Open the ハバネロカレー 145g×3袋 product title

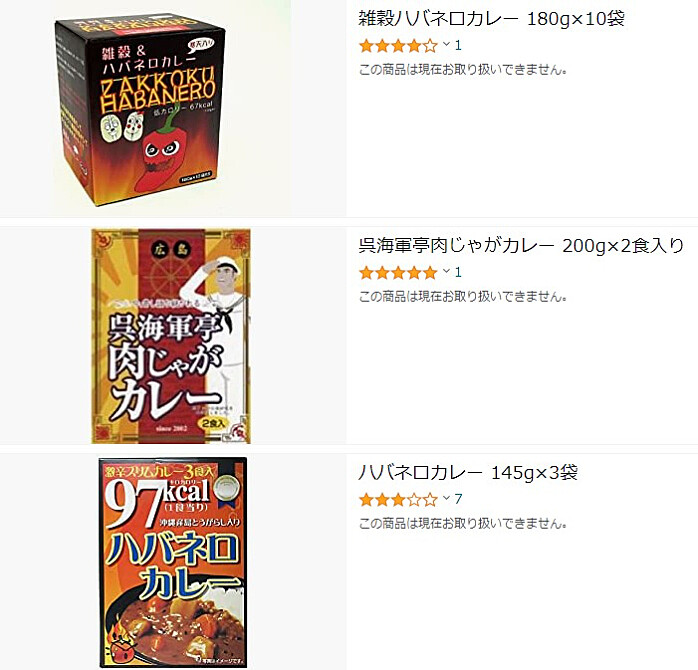468,472
